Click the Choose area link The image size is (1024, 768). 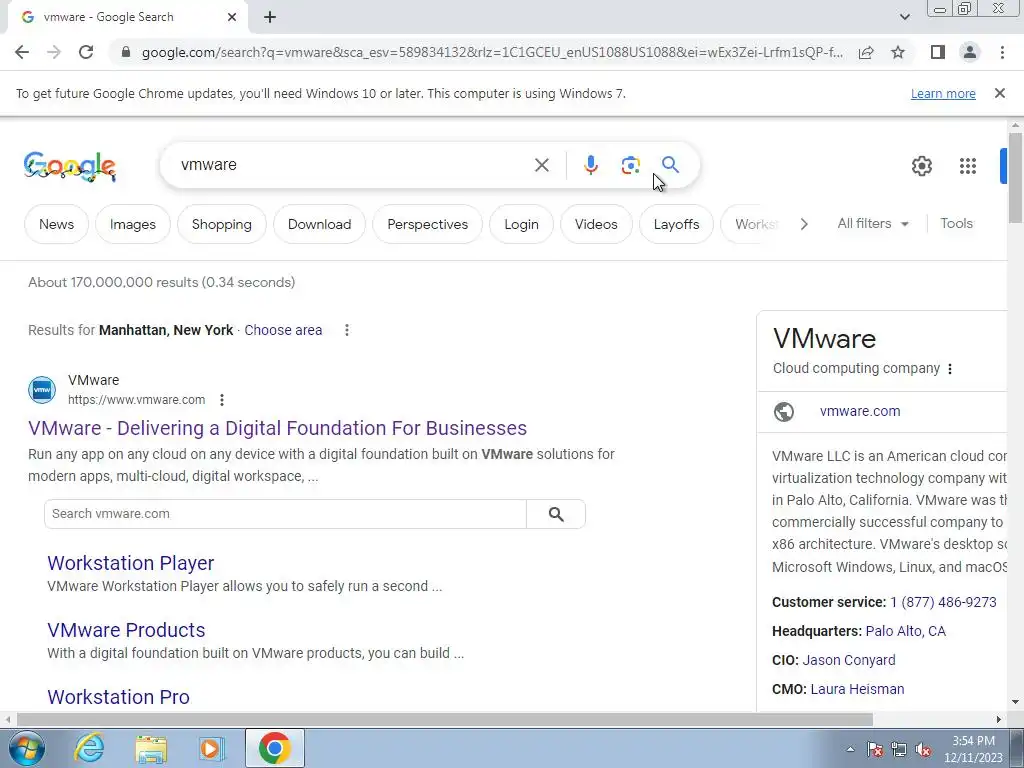pyautogui.click(x=283, y=330)
